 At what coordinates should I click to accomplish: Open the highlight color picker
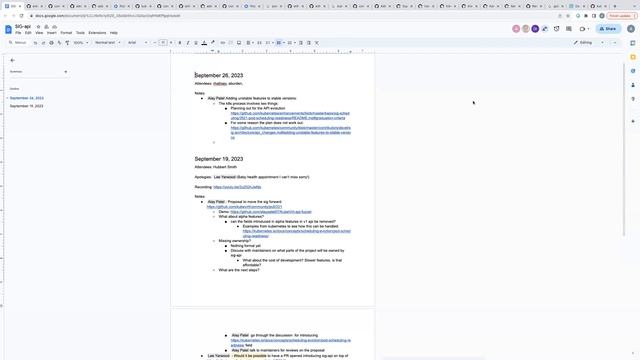[212, 42]
